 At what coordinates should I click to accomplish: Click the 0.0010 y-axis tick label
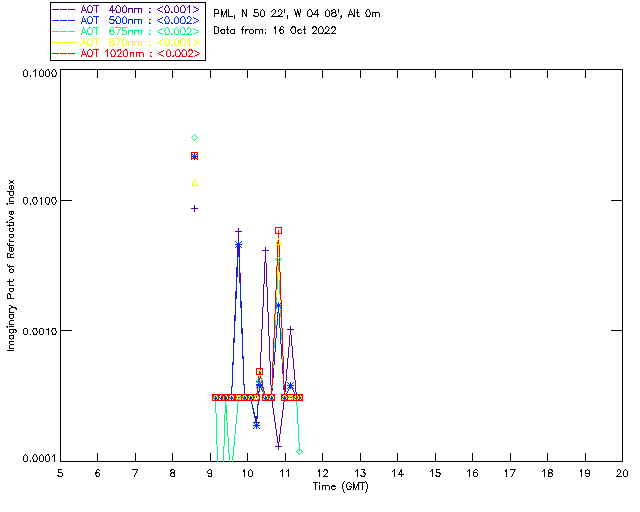tap(40, 331)
